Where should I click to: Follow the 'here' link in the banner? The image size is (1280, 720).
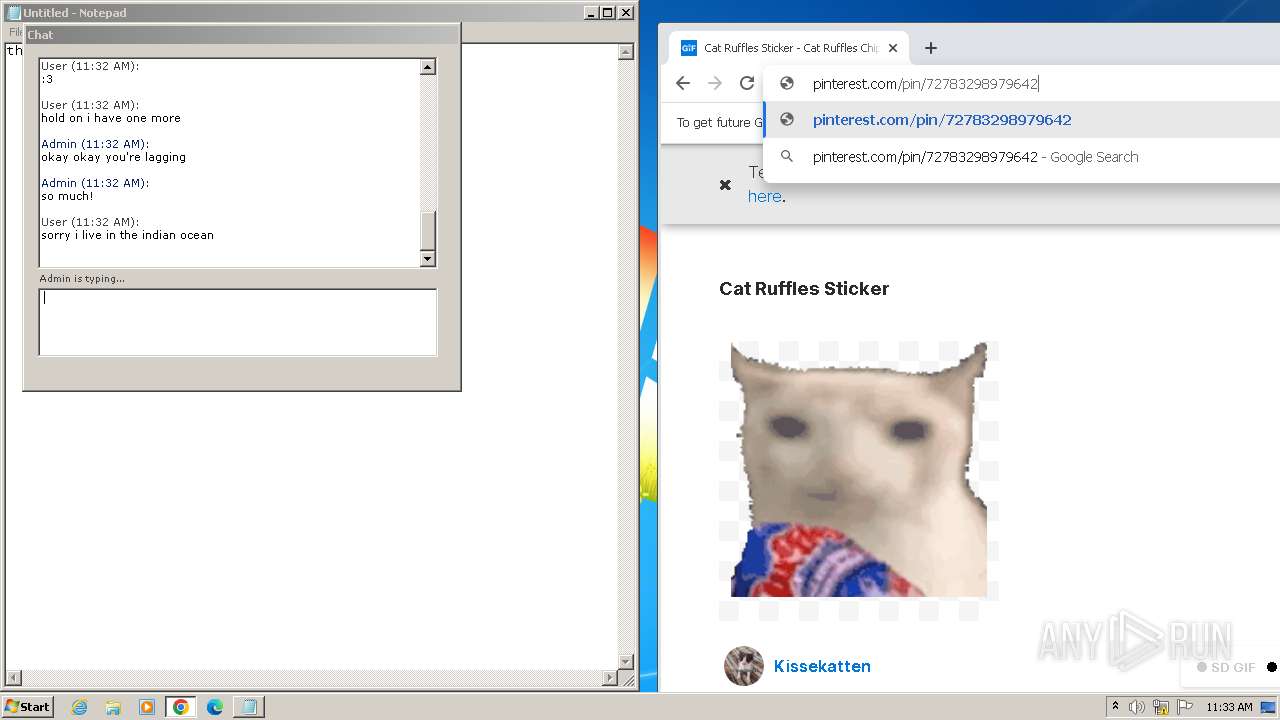[765, 196]
